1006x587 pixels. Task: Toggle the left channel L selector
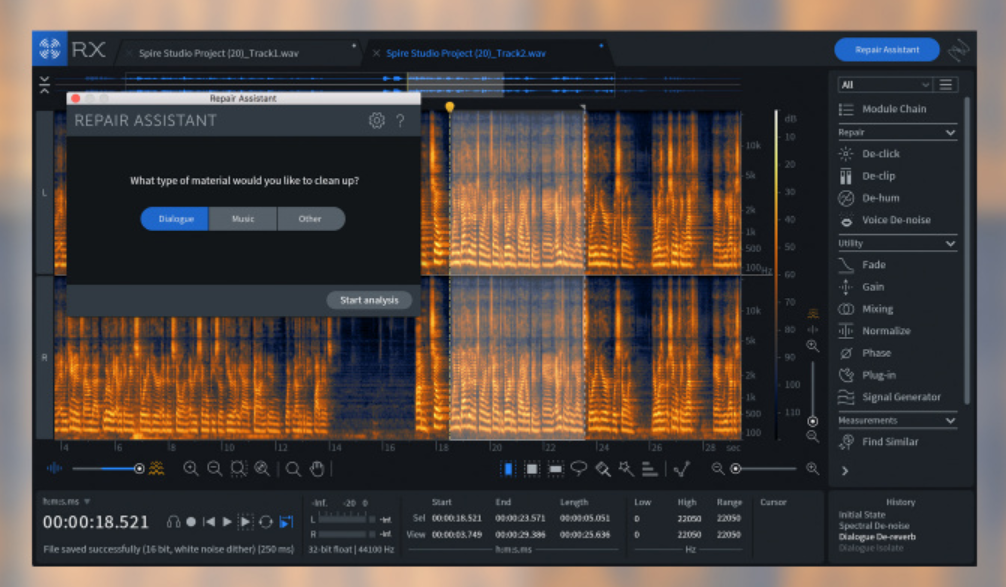click(44, 192)
